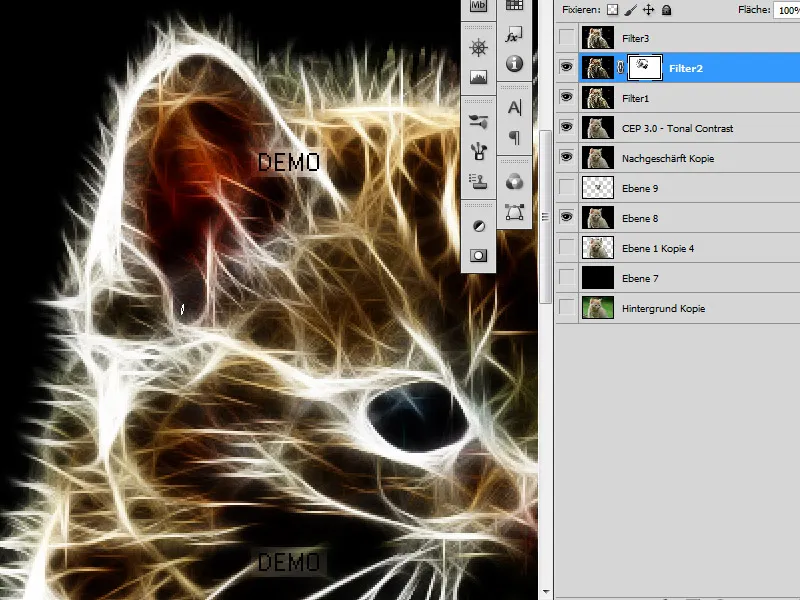Select the Ebene 7 layer name

pyautogui.click(x=640, y=279)
